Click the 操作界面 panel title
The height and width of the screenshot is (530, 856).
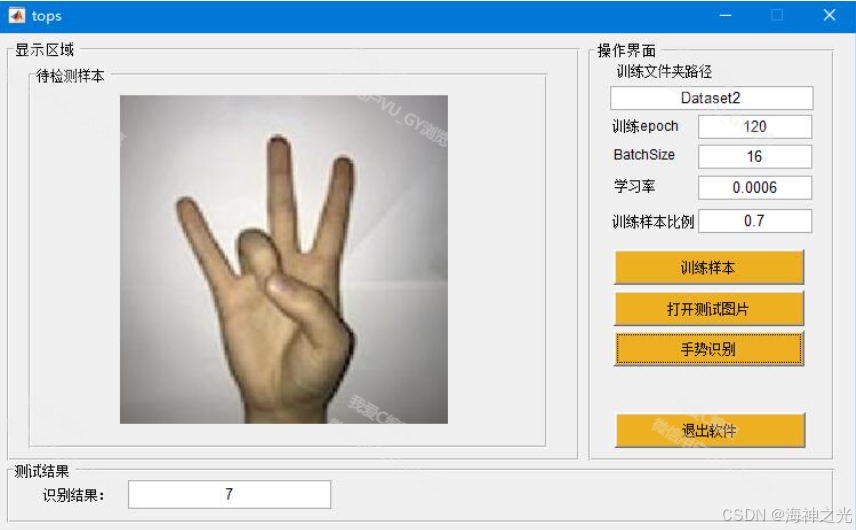coord(626,51)
